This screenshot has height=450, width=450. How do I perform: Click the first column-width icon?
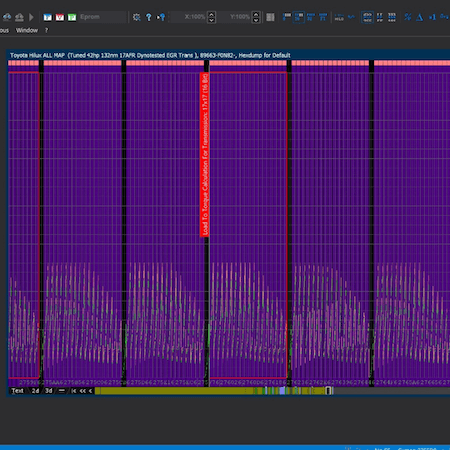286,17
